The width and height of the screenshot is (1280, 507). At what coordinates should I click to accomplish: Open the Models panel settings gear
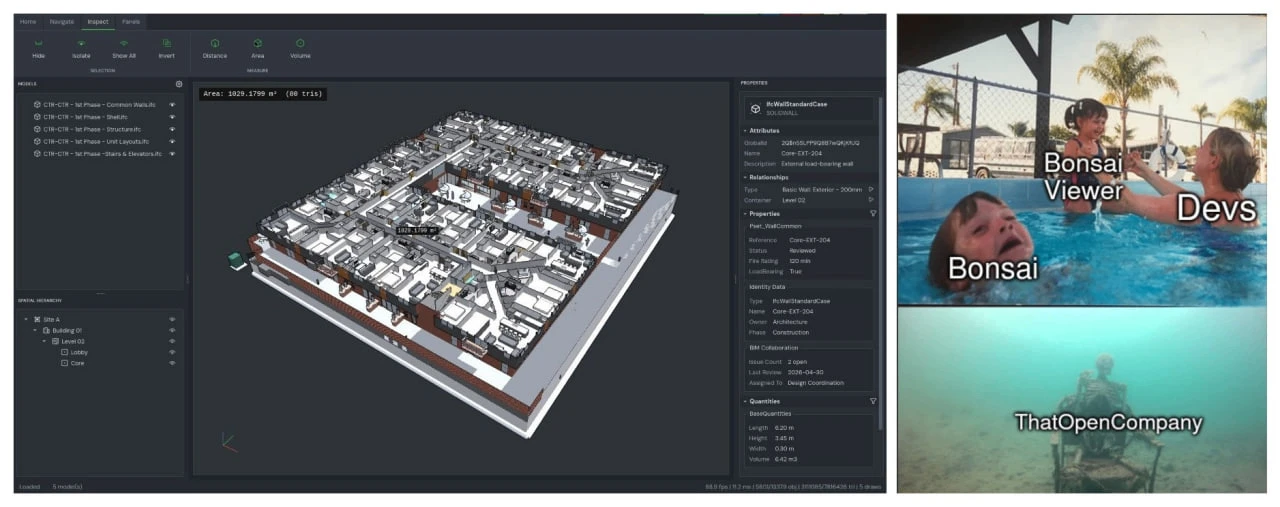(179, 84)
